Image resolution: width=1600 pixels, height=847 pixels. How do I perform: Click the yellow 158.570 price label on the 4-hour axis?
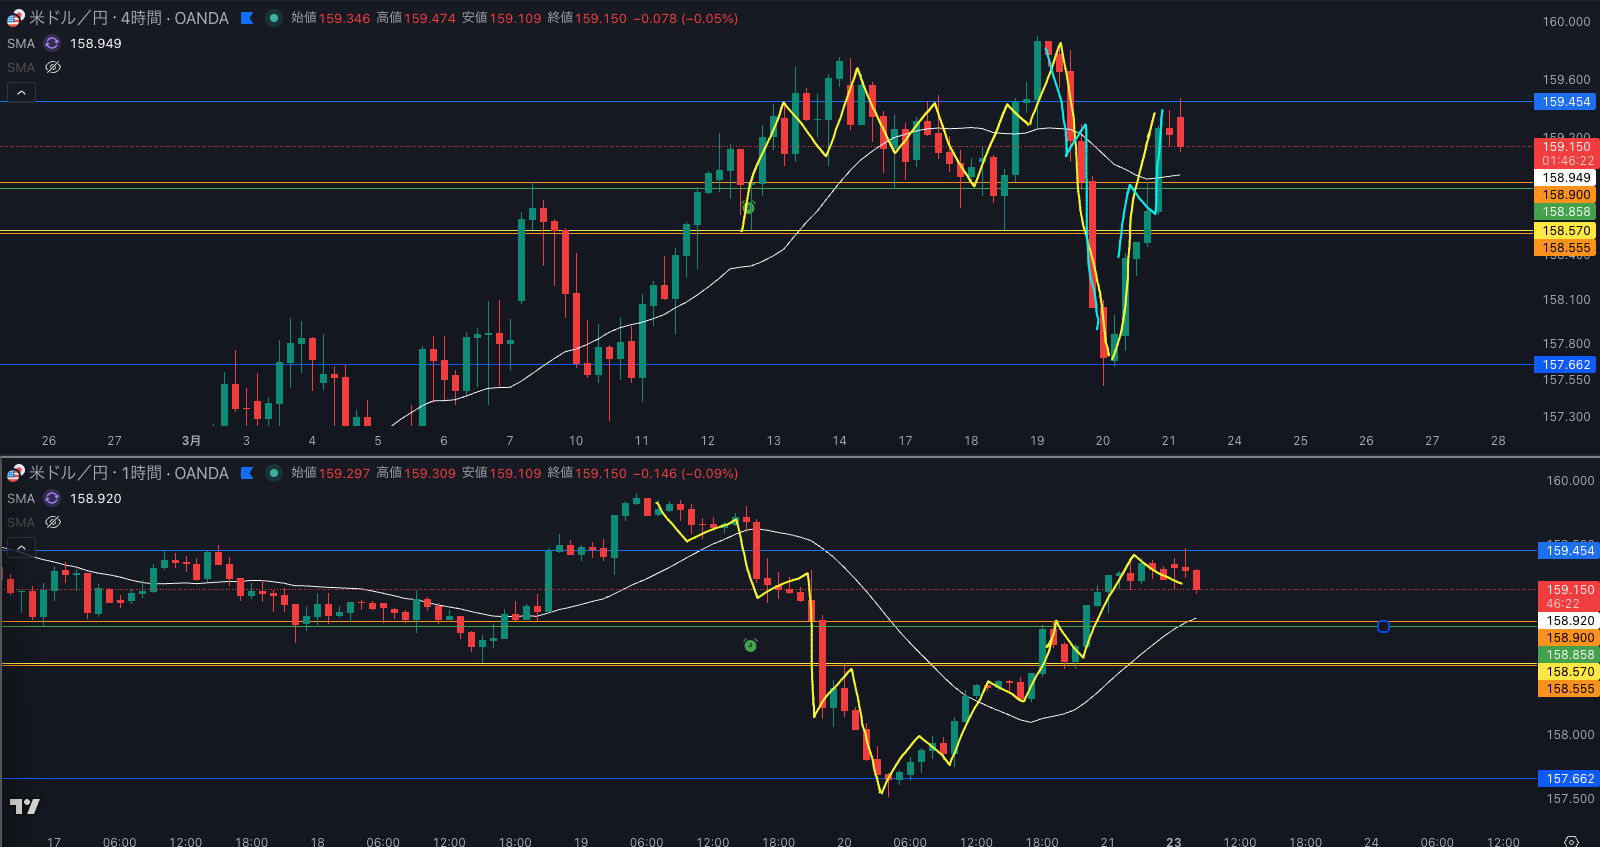tap(1565, 231)
